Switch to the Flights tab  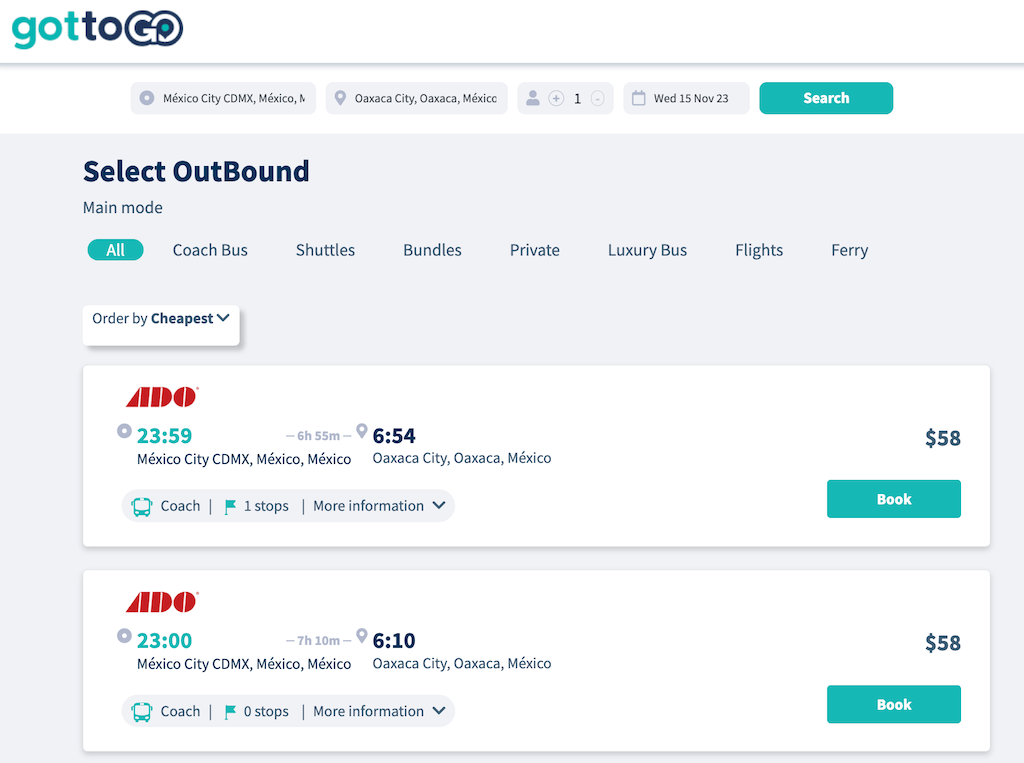pos(758,250)
